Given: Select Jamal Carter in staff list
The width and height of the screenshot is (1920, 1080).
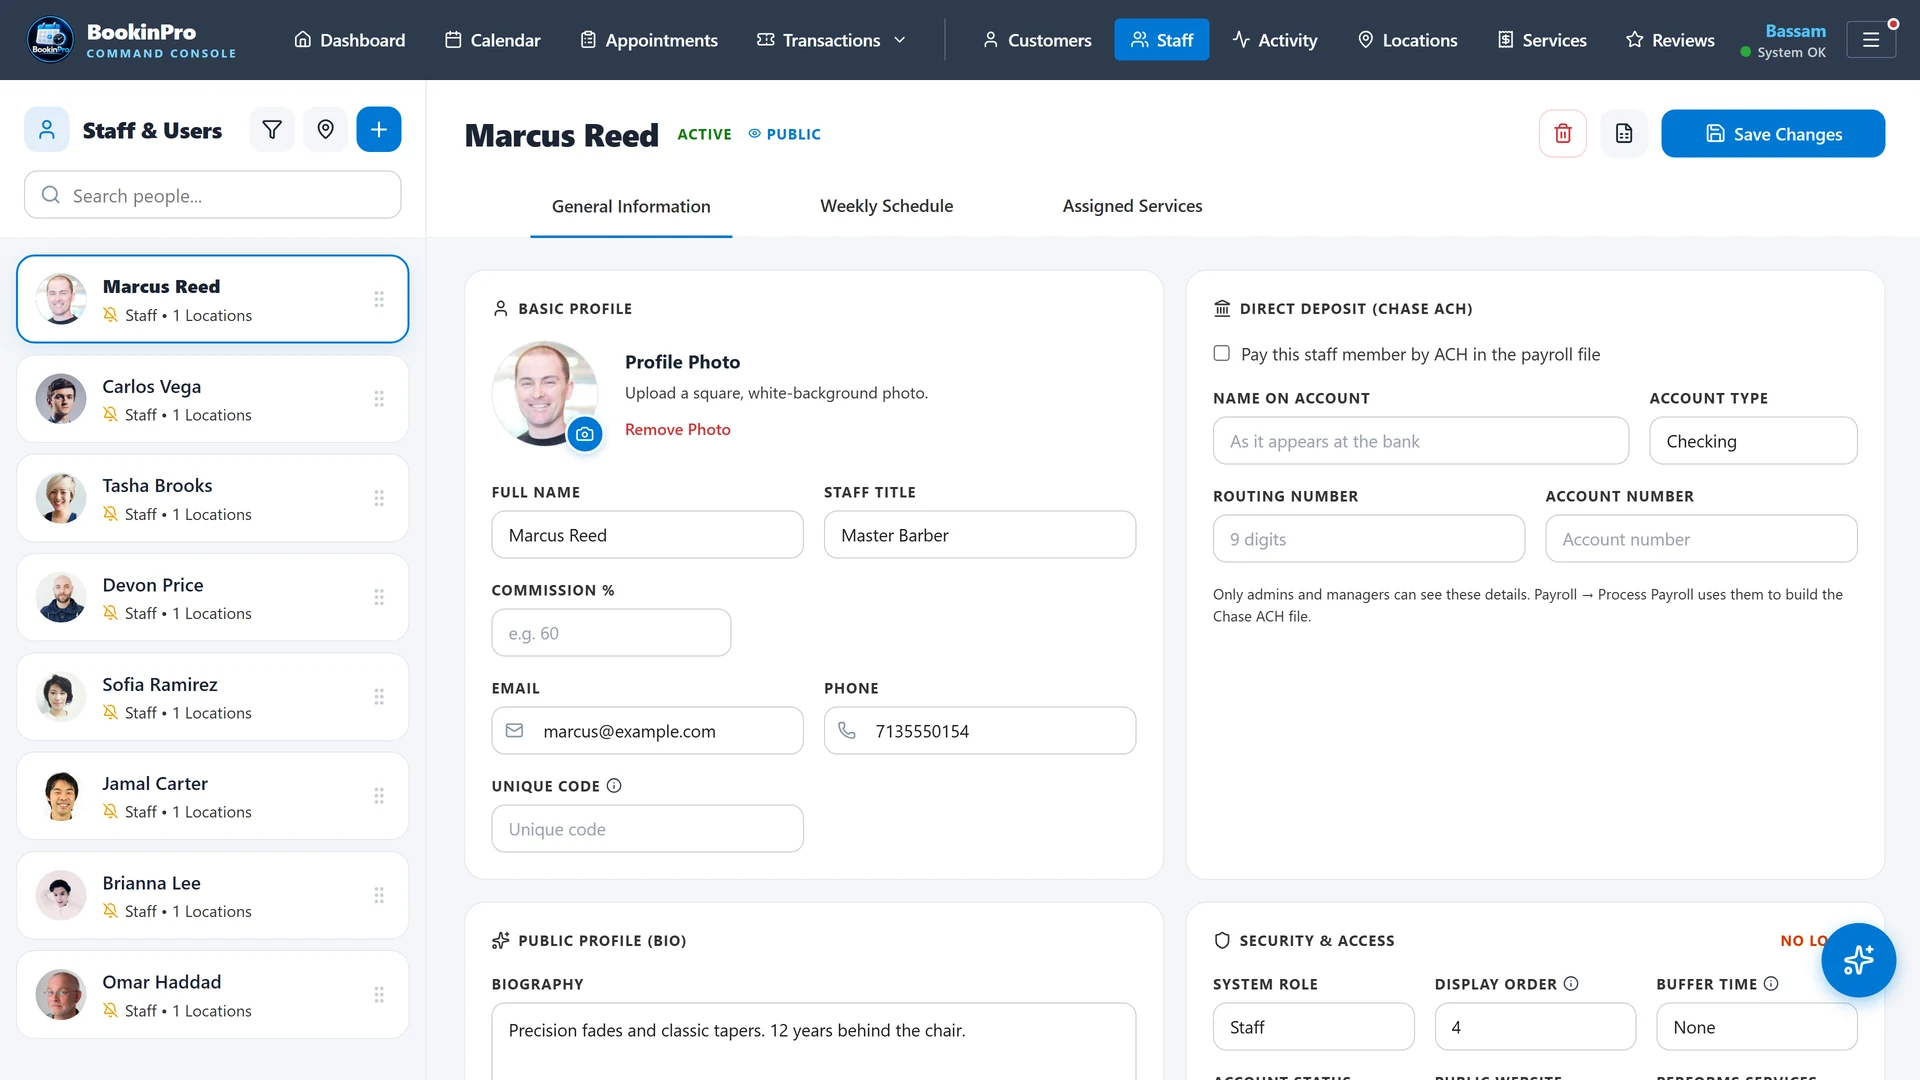Looking at the screenshot, I should pos(213,796).
